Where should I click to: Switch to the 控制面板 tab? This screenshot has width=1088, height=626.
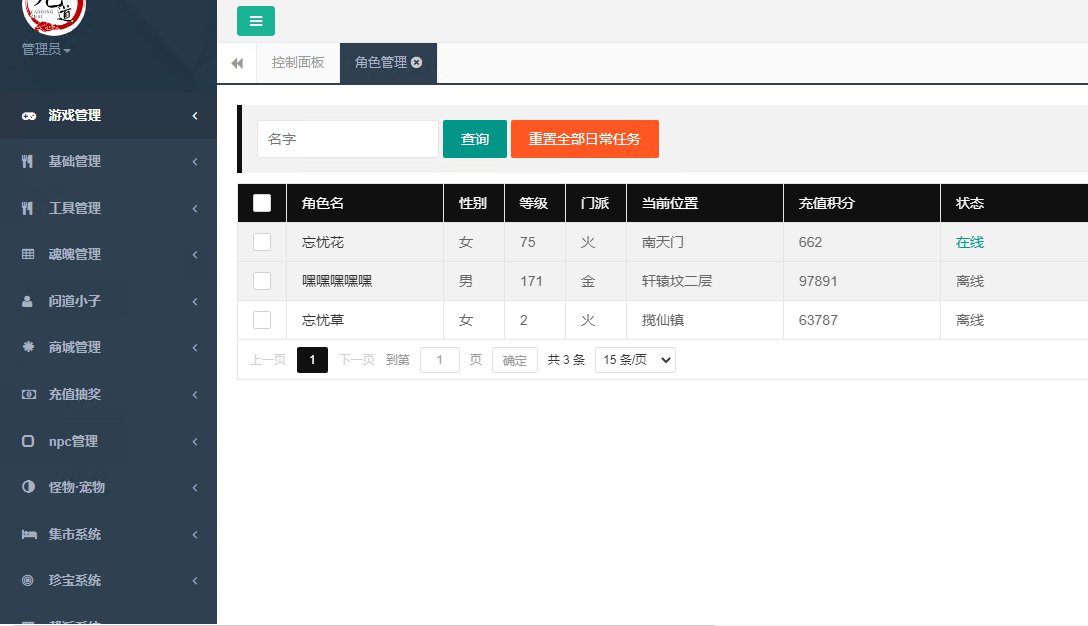click(x=298, y=62)
